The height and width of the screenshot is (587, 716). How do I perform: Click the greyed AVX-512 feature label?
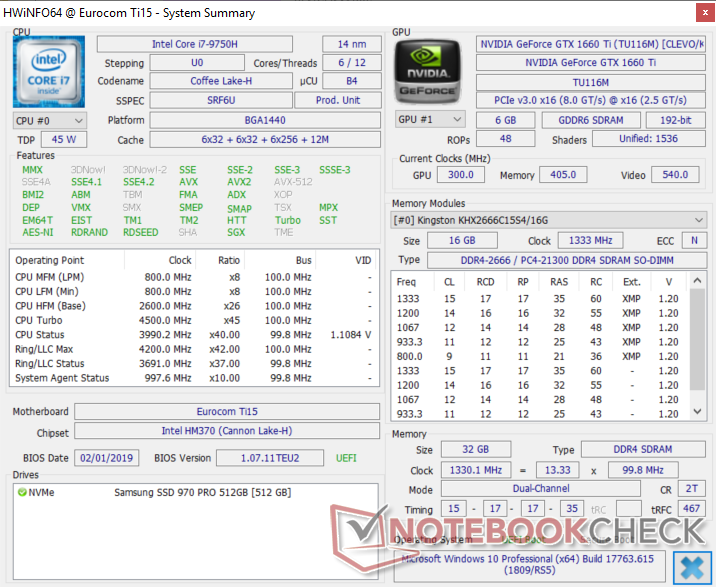[x=293, y=182]
